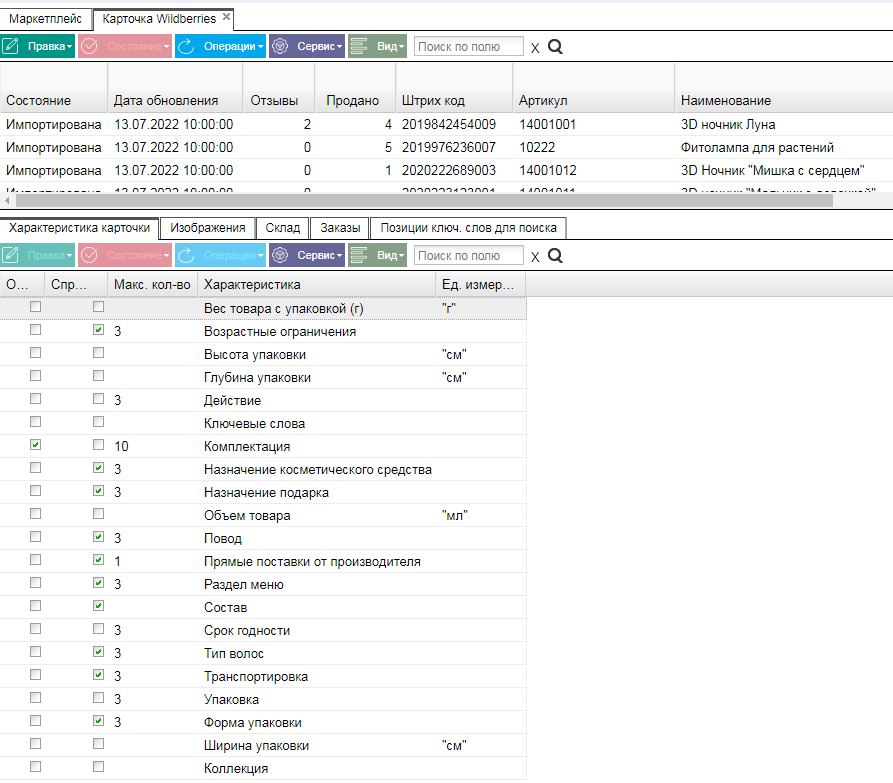This screenshot has height=783, width=893.
Task: Click the scrollbar left arrow of upper table
Action: 7,200
